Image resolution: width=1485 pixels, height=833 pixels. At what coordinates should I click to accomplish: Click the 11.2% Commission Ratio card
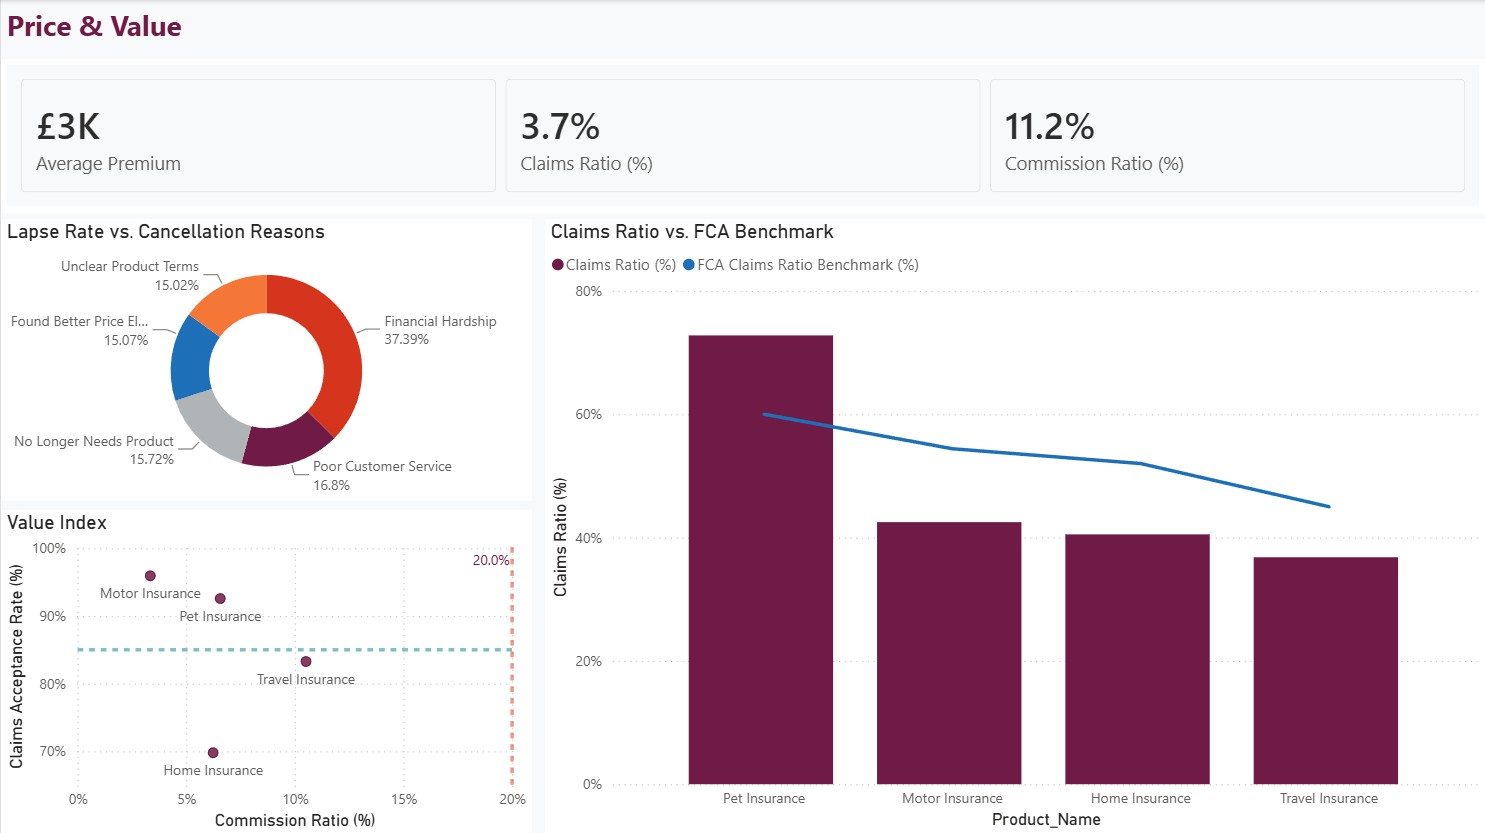[1227, 136]
